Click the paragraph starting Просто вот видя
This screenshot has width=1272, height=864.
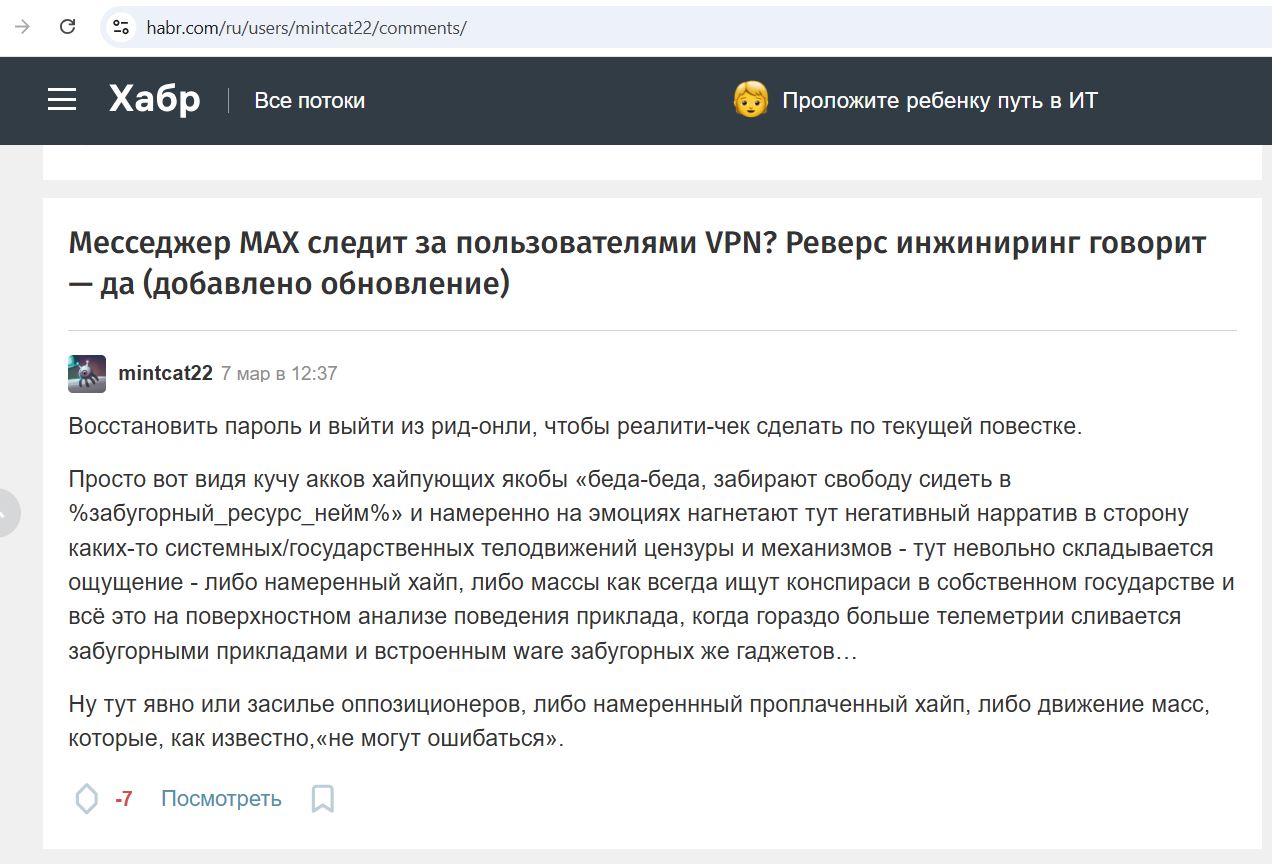[x=651, y=565]
